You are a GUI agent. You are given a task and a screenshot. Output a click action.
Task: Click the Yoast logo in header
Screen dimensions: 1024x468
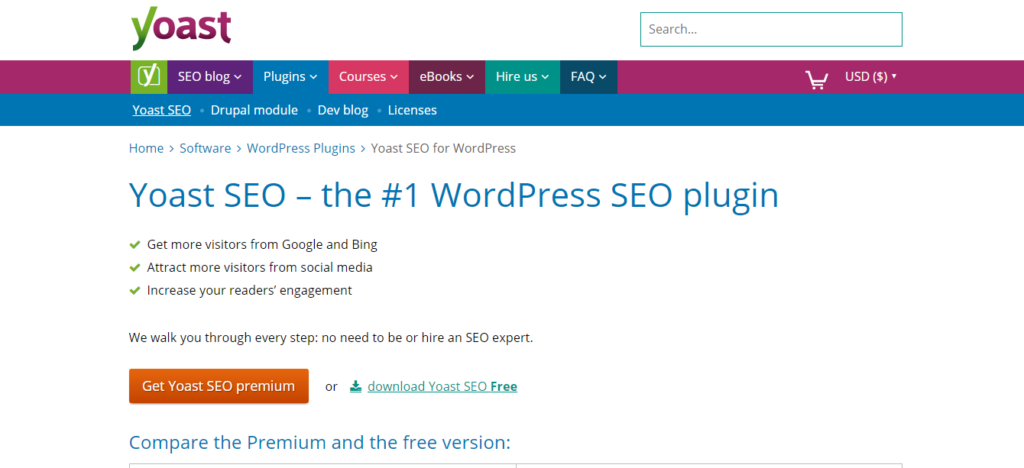[x=181, y=28]
